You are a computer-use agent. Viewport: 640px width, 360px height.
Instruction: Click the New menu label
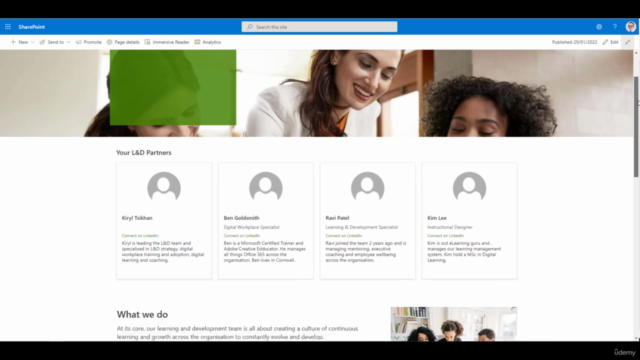(x=23, y=42)
